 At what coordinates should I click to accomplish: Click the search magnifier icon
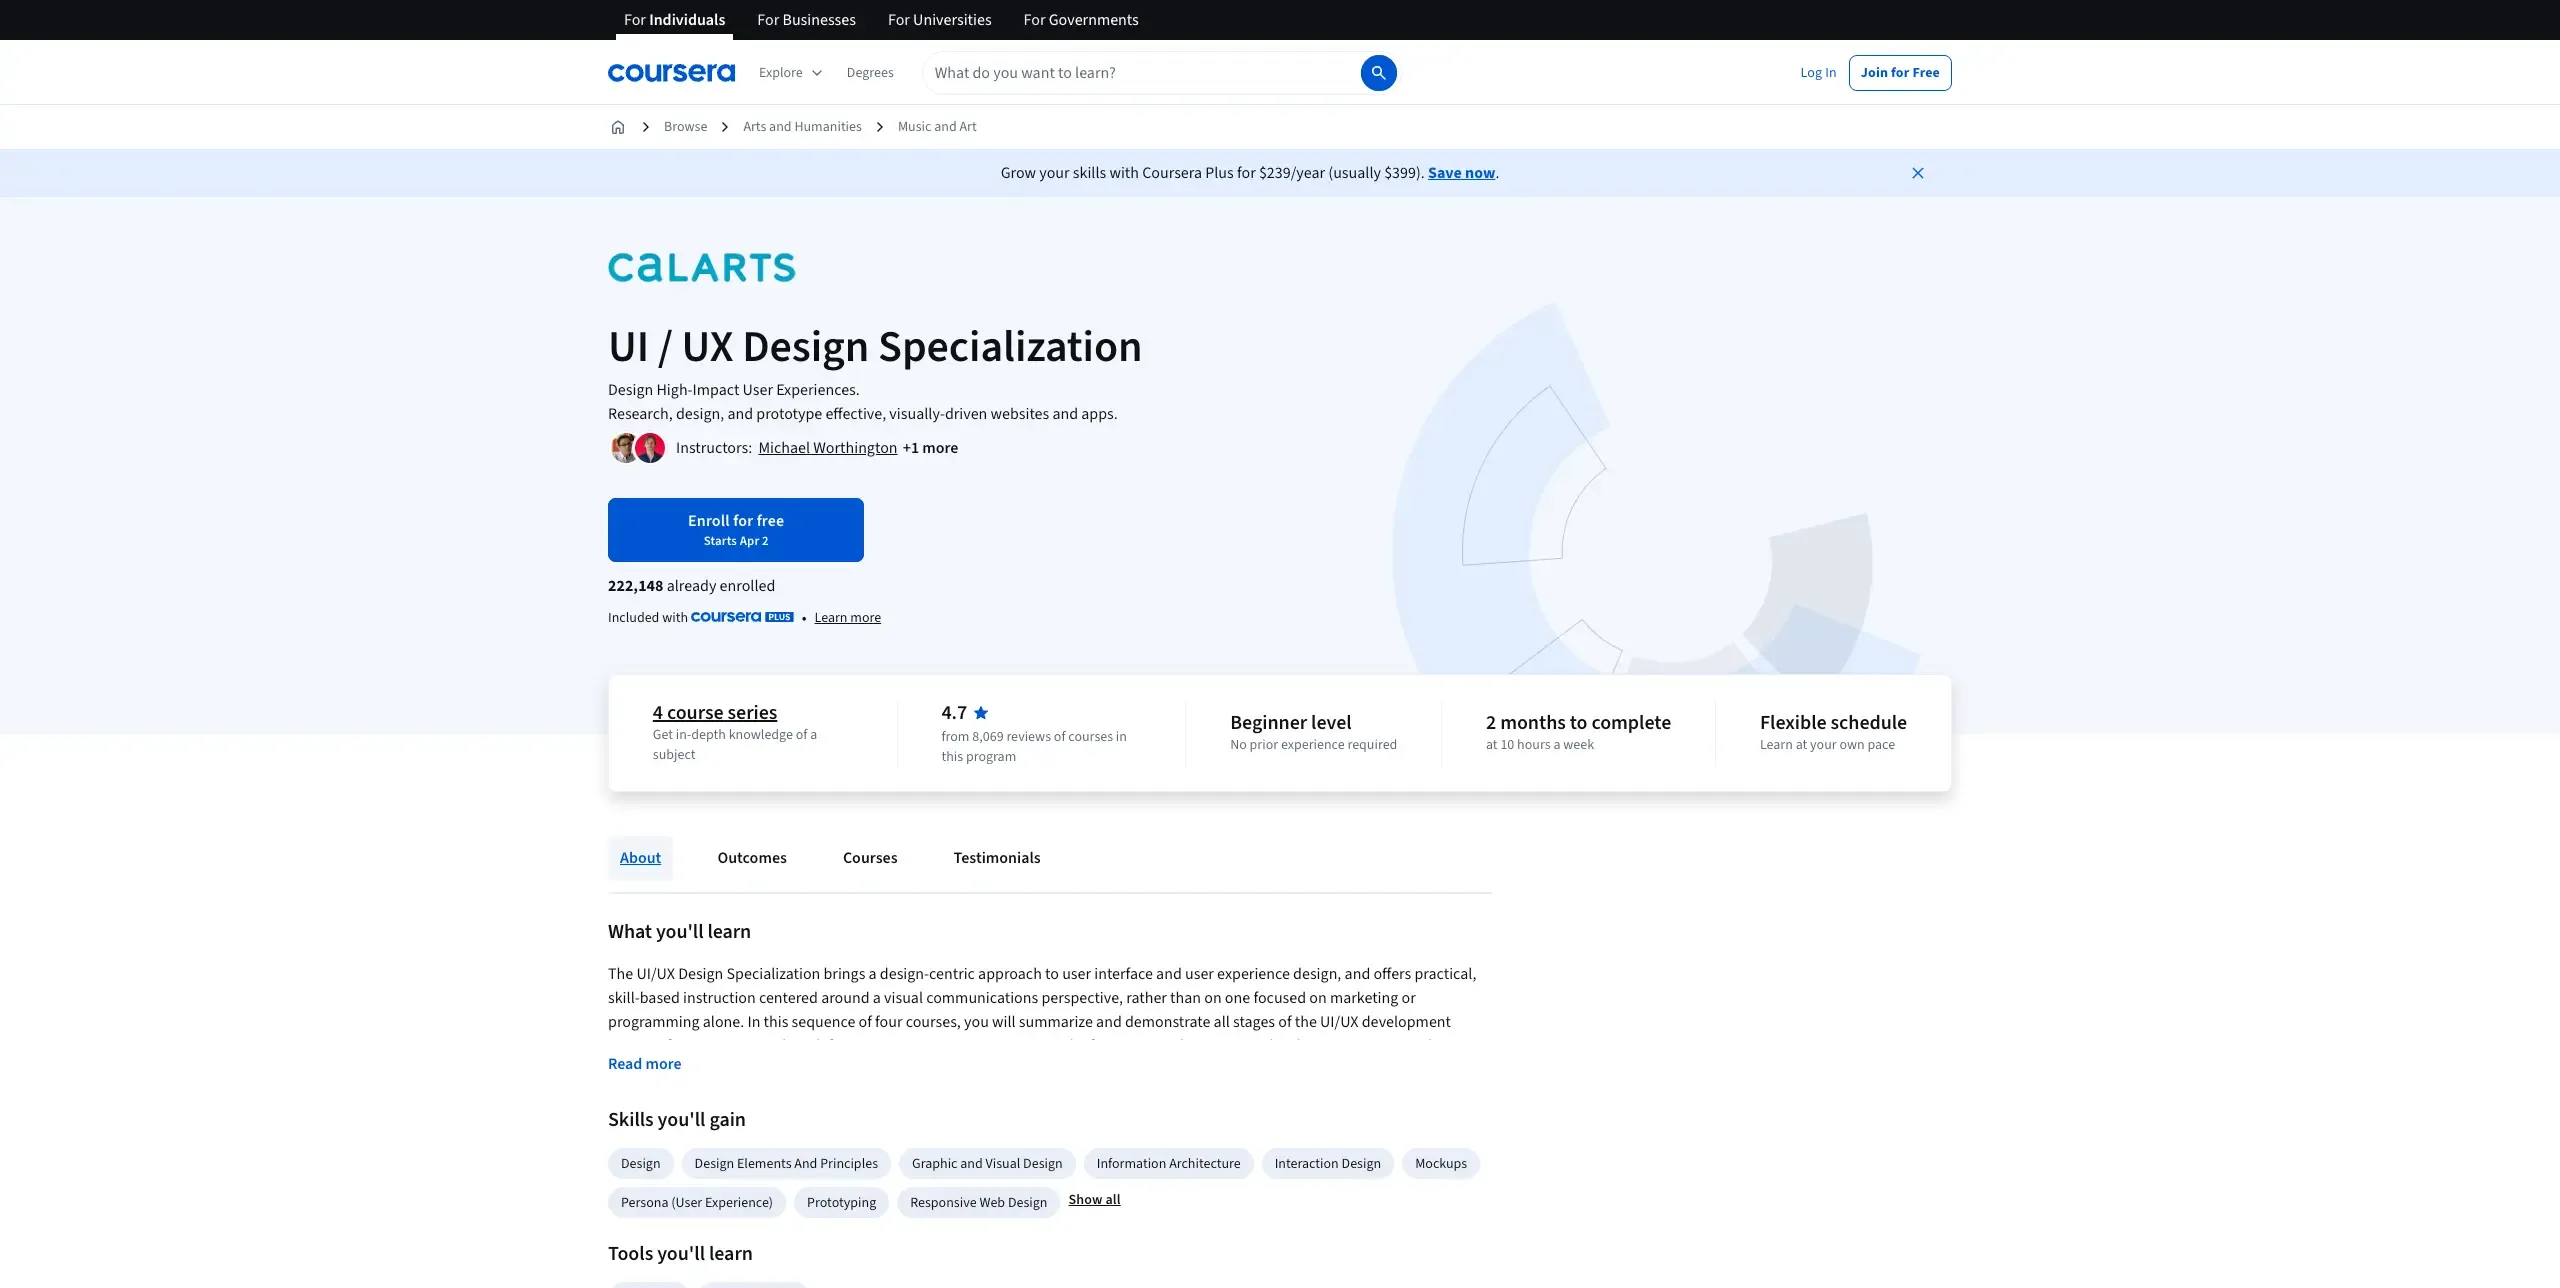click(1378, 72)
